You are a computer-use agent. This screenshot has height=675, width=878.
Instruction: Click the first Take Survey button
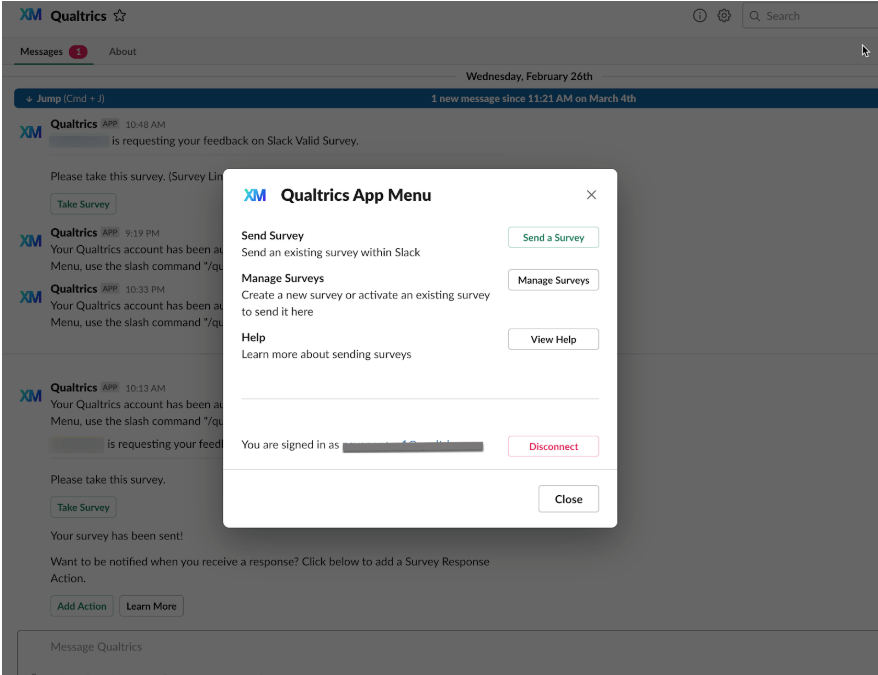click(83, 204)
